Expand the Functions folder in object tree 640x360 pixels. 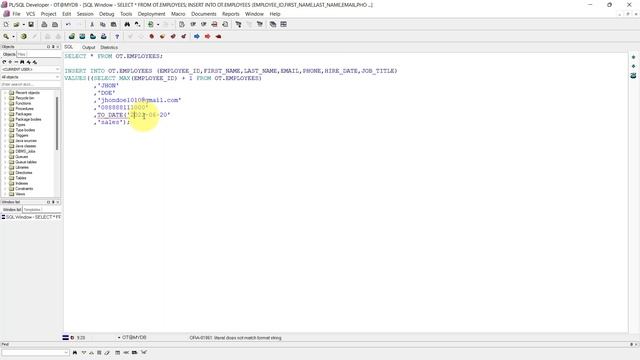[x=5, y=103]
